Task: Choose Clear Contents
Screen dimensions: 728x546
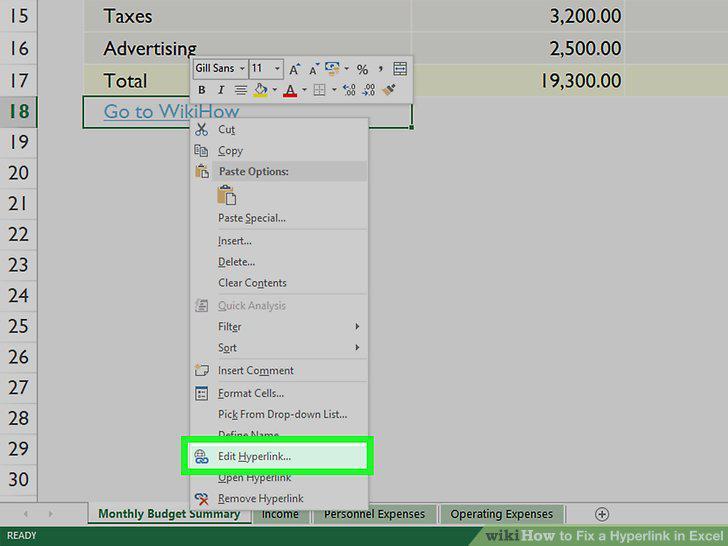Action: (280, 283)
